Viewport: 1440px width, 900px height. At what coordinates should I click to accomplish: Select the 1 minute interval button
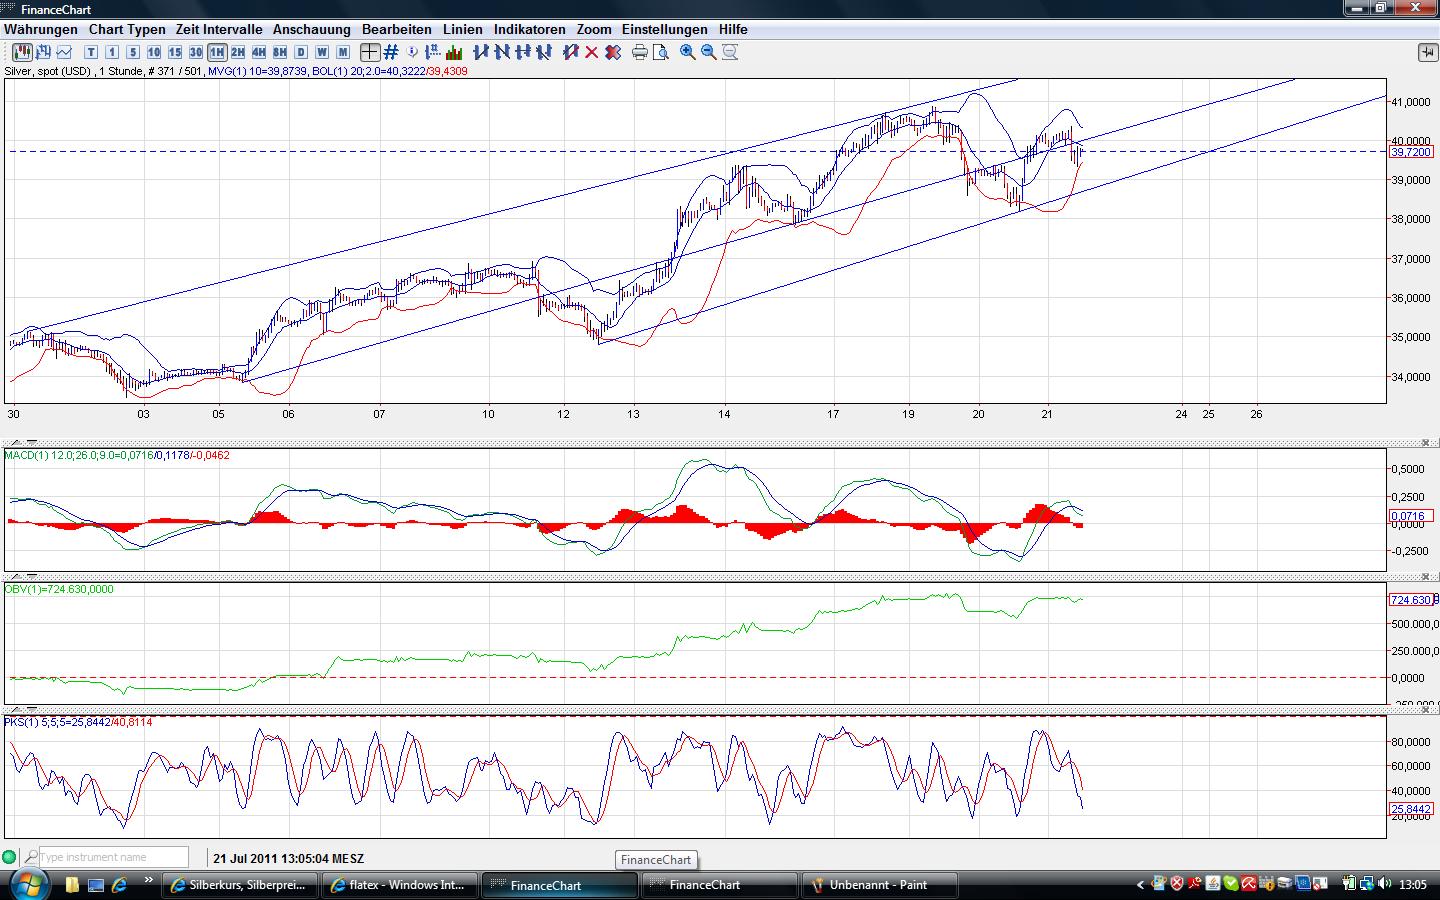pyautogui.click(x=112, y=52)
